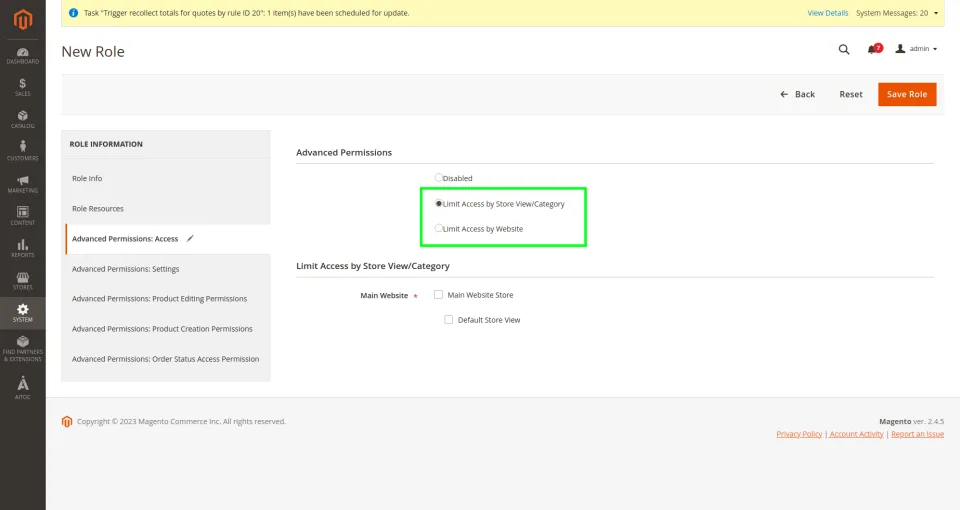Select the Disabled radio option
This screenshot has height=510, width=960.
click(x=438, y=178)
